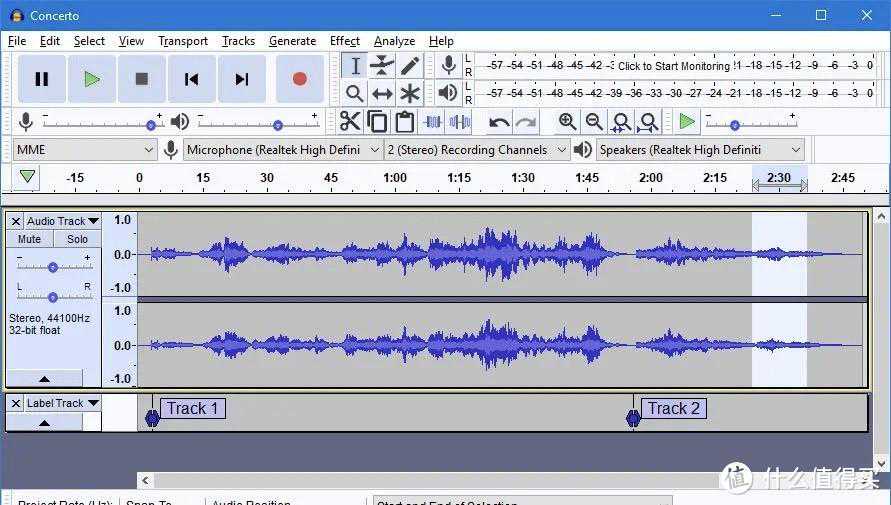The image size is (891, 505).
Task: Close the Audio Track with X
Action: pyautogui.click(x=16, y=221)
